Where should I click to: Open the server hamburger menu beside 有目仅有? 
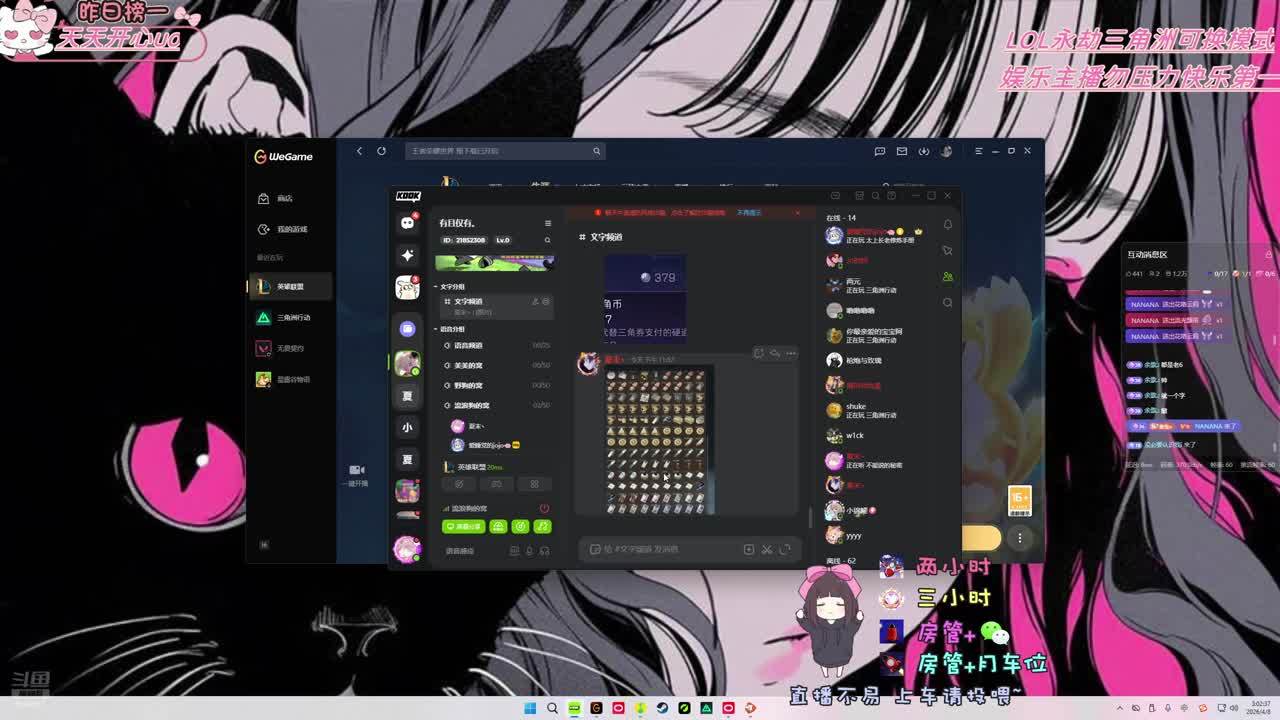point(547,223)
